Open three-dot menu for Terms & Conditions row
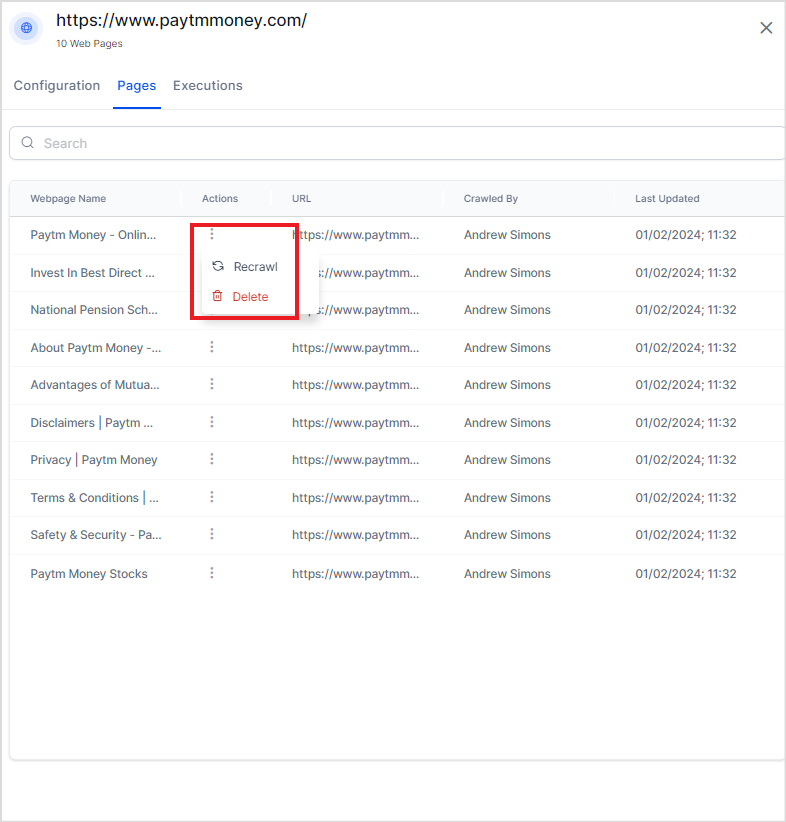 [x=212, y=497]
